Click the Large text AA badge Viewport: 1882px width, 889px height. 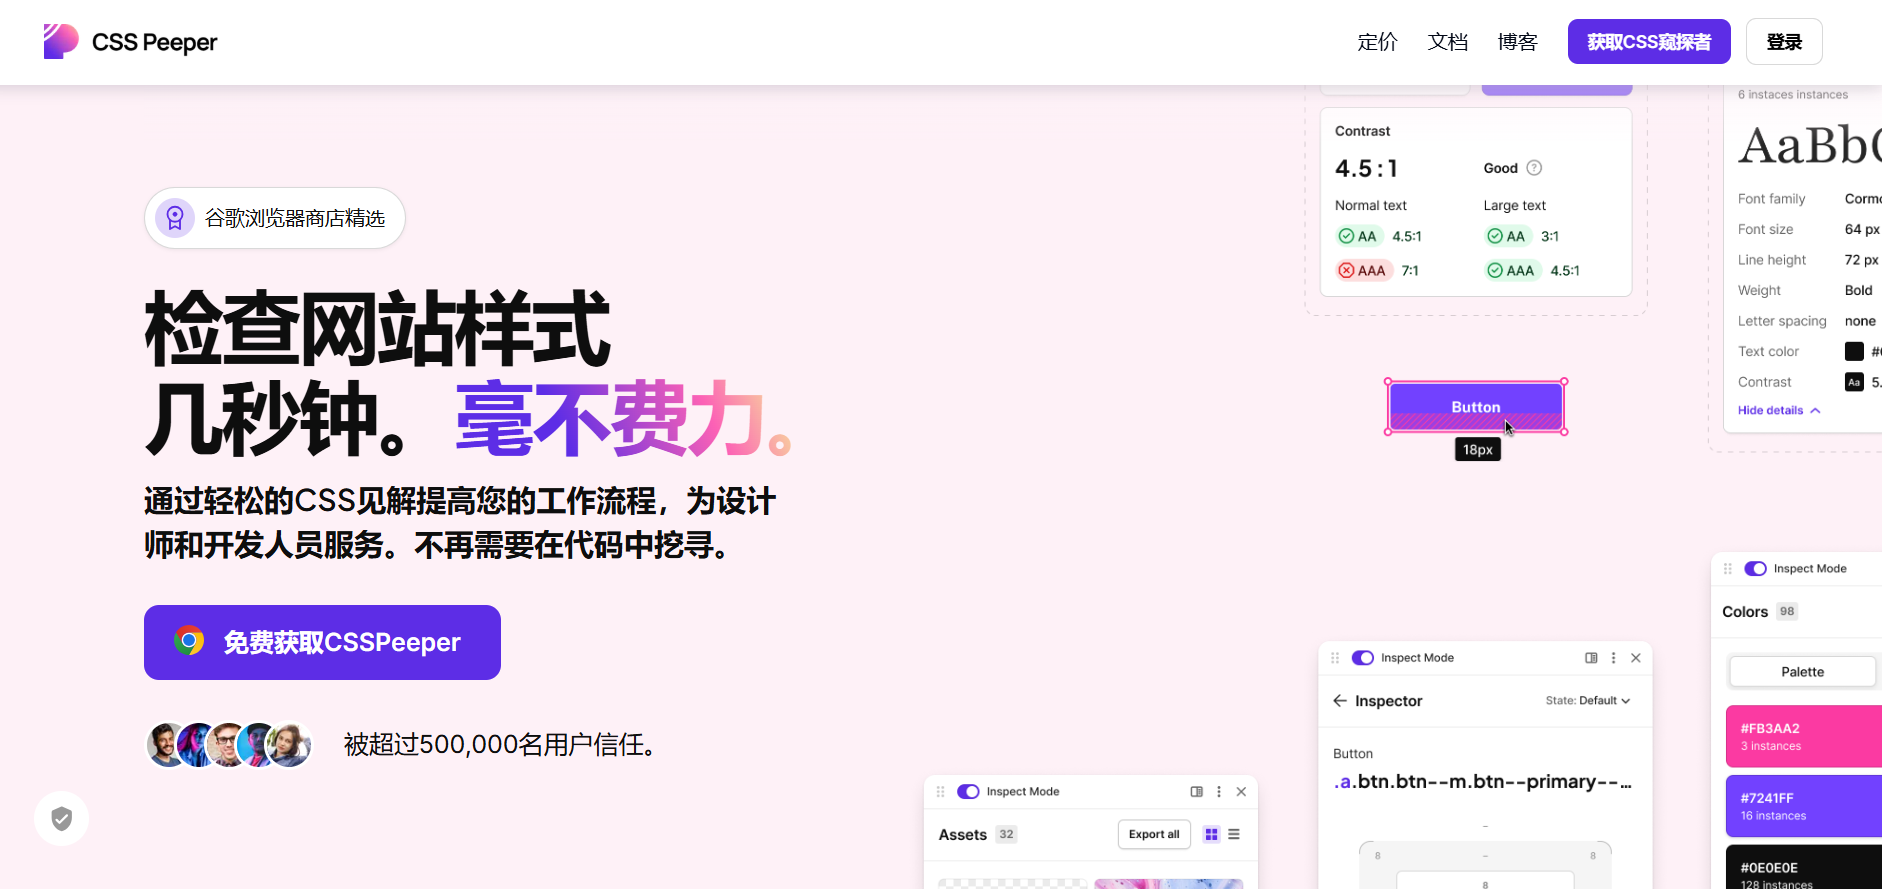[x=1508, y=236]
